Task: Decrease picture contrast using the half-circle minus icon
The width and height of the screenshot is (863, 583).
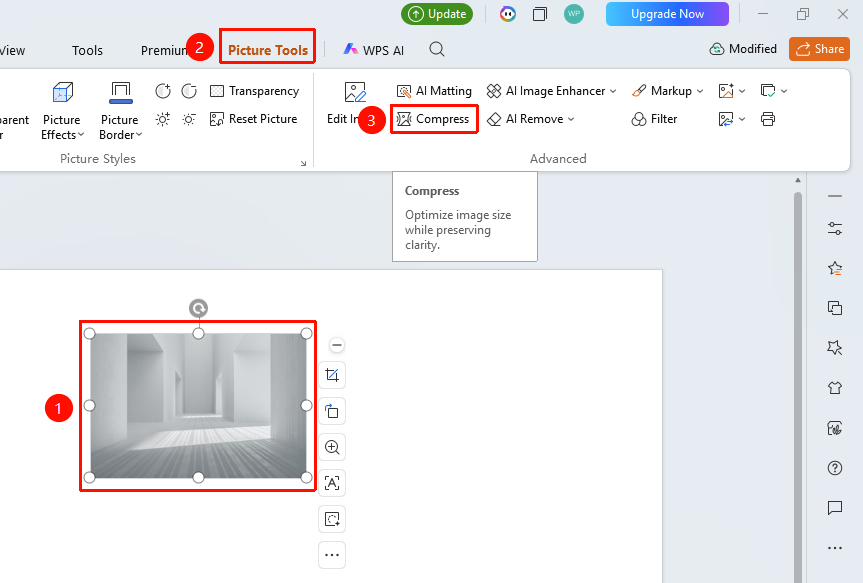Action: (189, 91)
